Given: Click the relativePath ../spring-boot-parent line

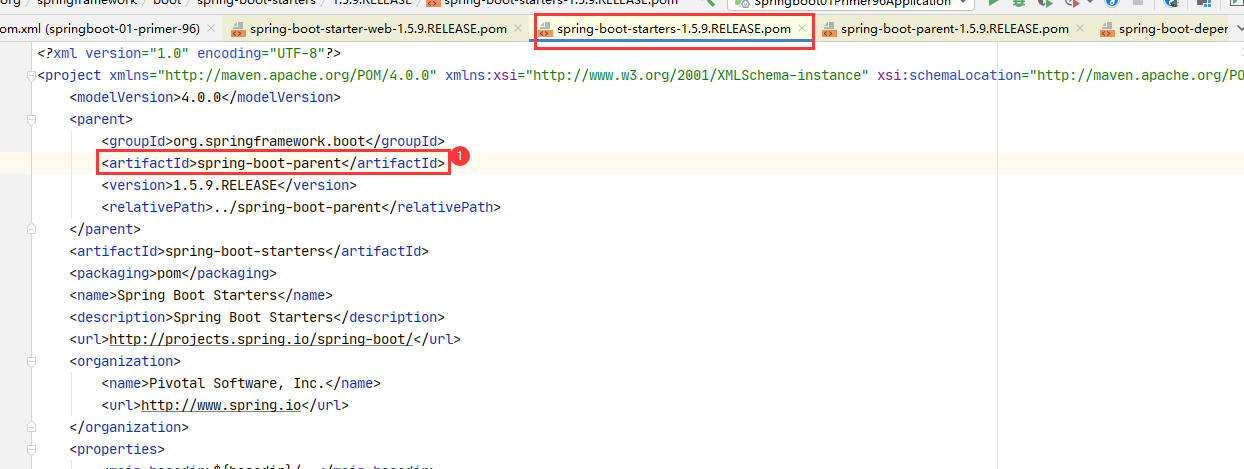Looking at the screenshot, I should coord(301,207).
